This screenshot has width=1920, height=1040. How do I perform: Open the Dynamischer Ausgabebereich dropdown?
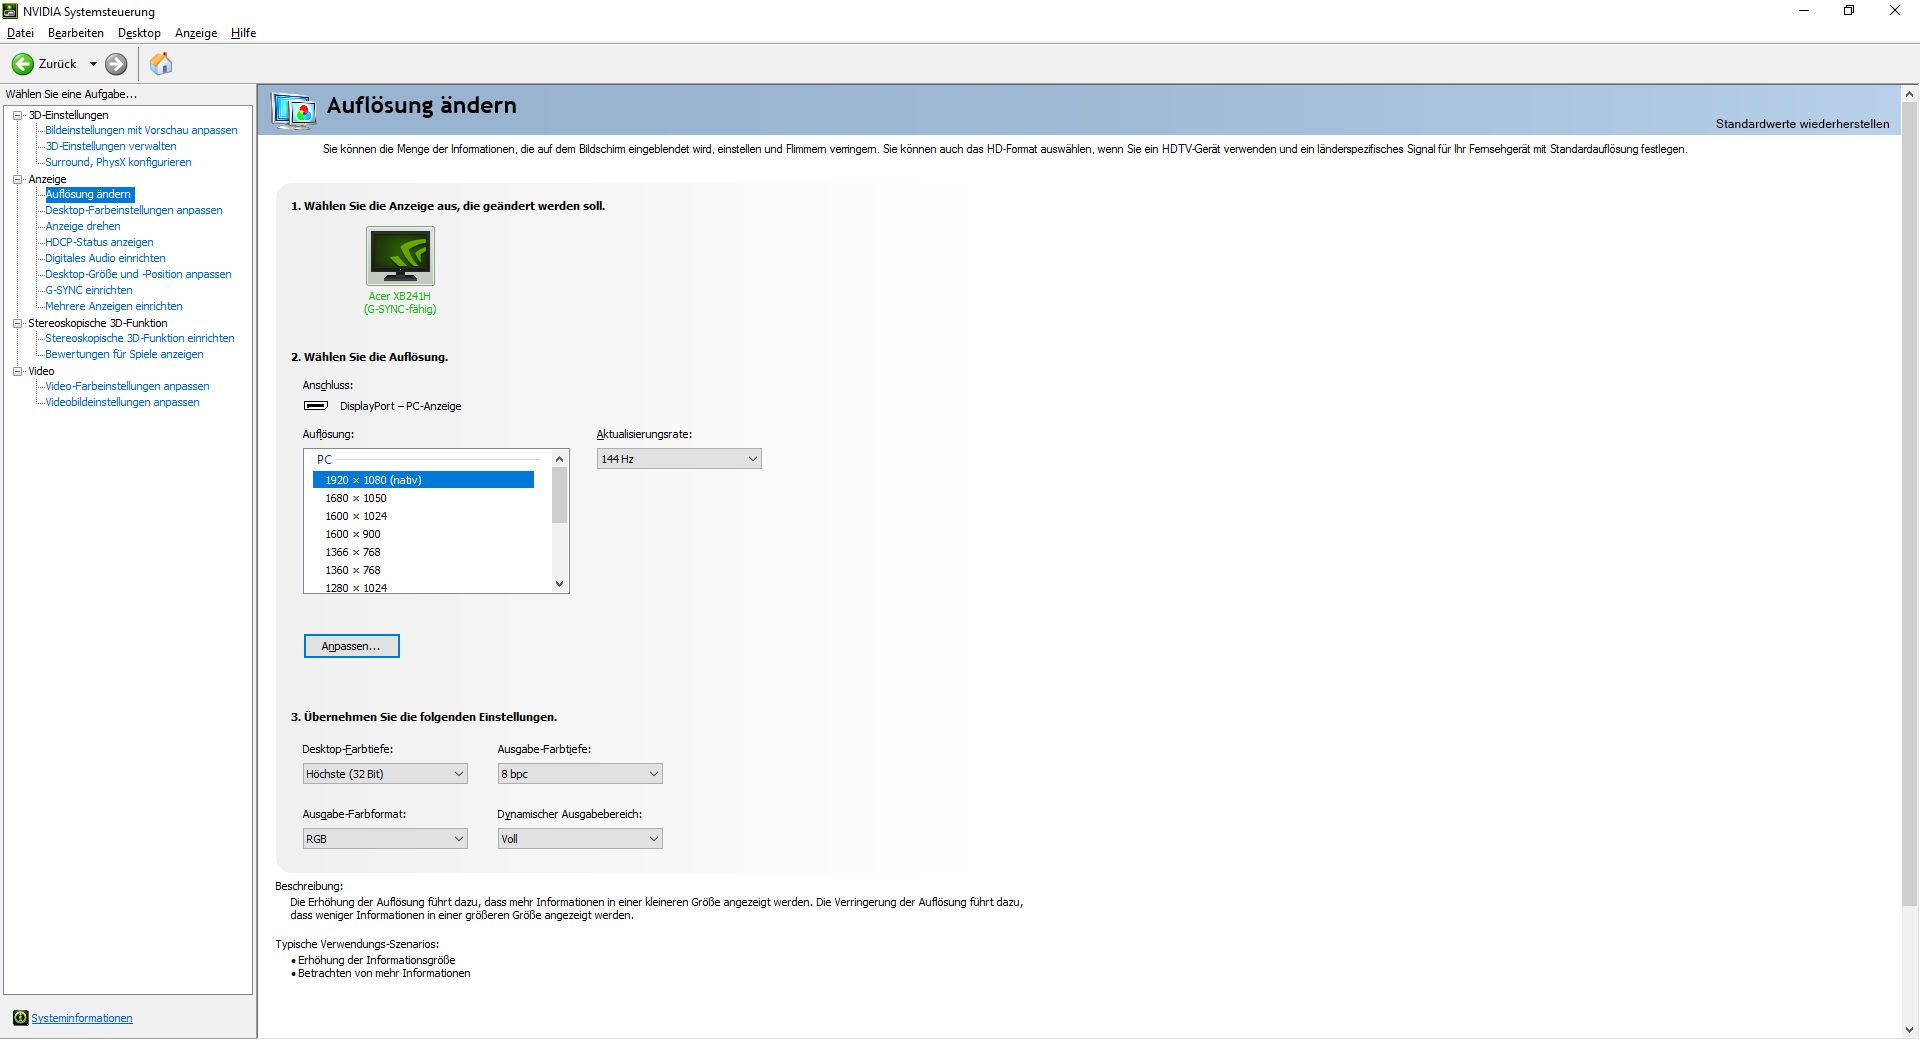point(580,839)
